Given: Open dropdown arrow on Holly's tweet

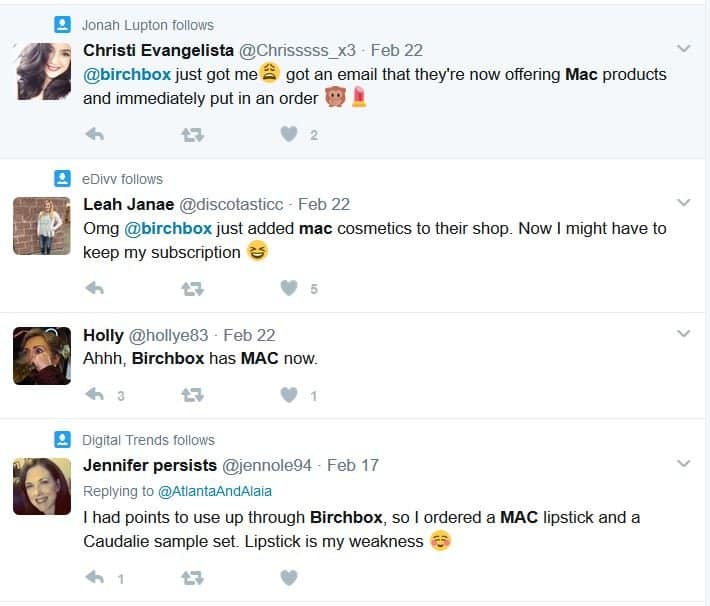Looking at the screenshot, I should click(x=684, y=334).
